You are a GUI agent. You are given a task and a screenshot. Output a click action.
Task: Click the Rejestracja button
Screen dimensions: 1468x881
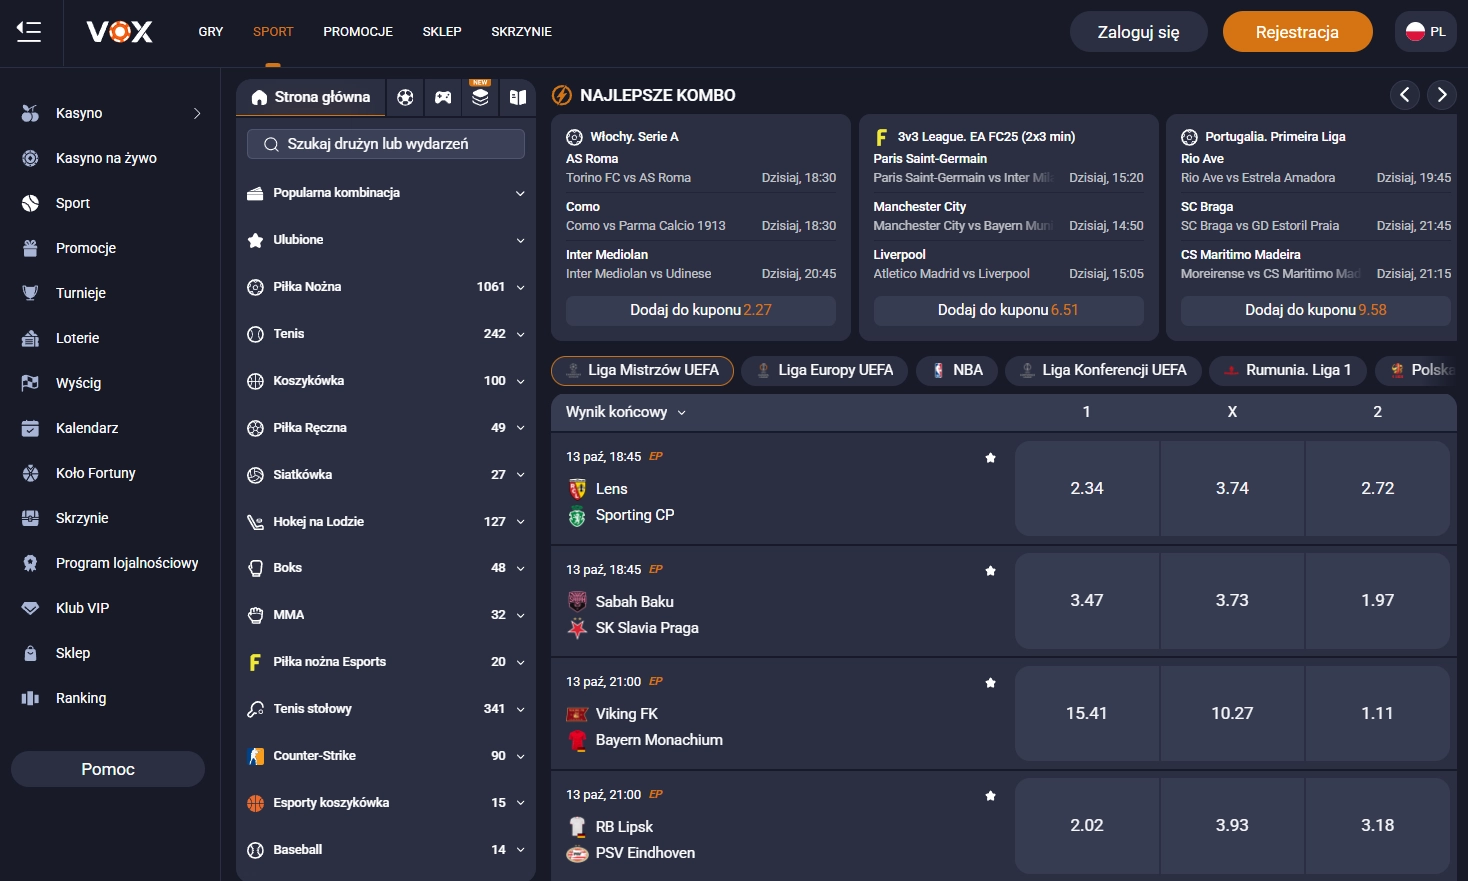tap(1297, 32)
